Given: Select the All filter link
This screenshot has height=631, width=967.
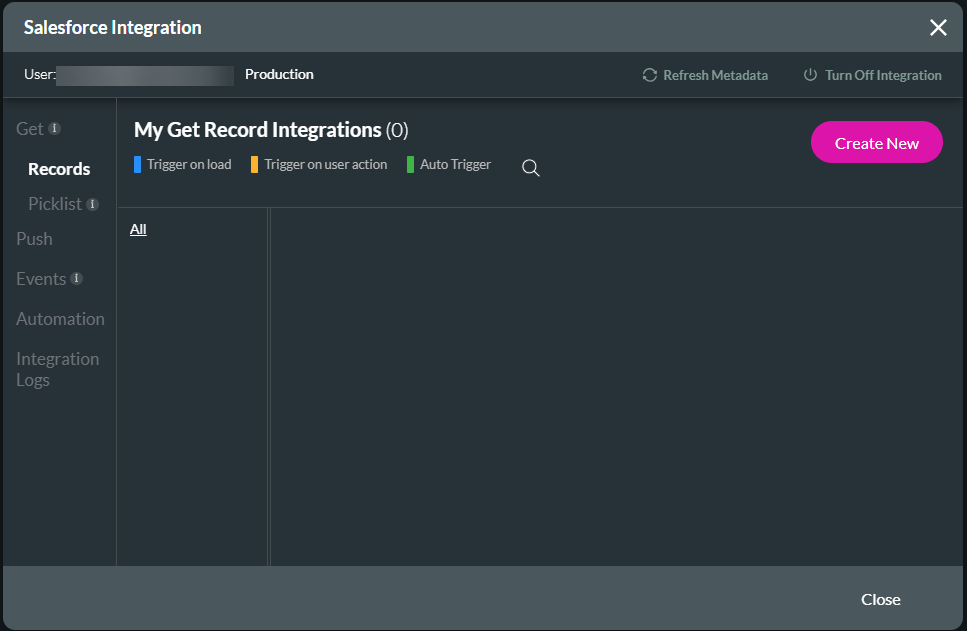Looking at the screenshot, I should pyautogui.click(x=138, y=229).
